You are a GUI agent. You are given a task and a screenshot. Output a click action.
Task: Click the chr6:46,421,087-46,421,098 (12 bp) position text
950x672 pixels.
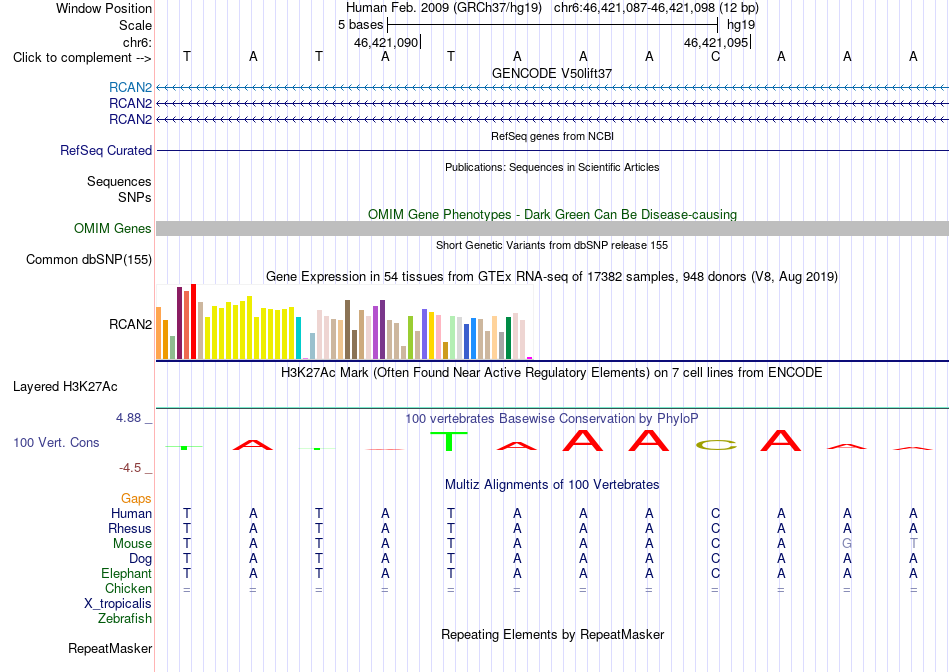(656, 8)
